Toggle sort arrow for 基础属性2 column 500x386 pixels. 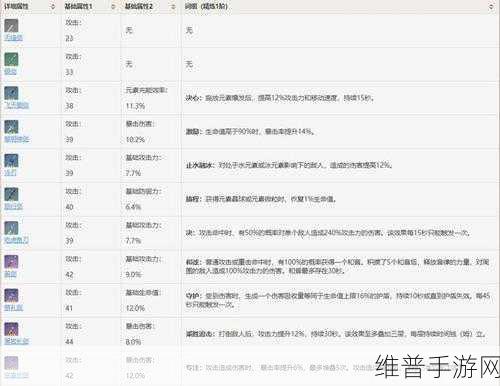point(173,6)
